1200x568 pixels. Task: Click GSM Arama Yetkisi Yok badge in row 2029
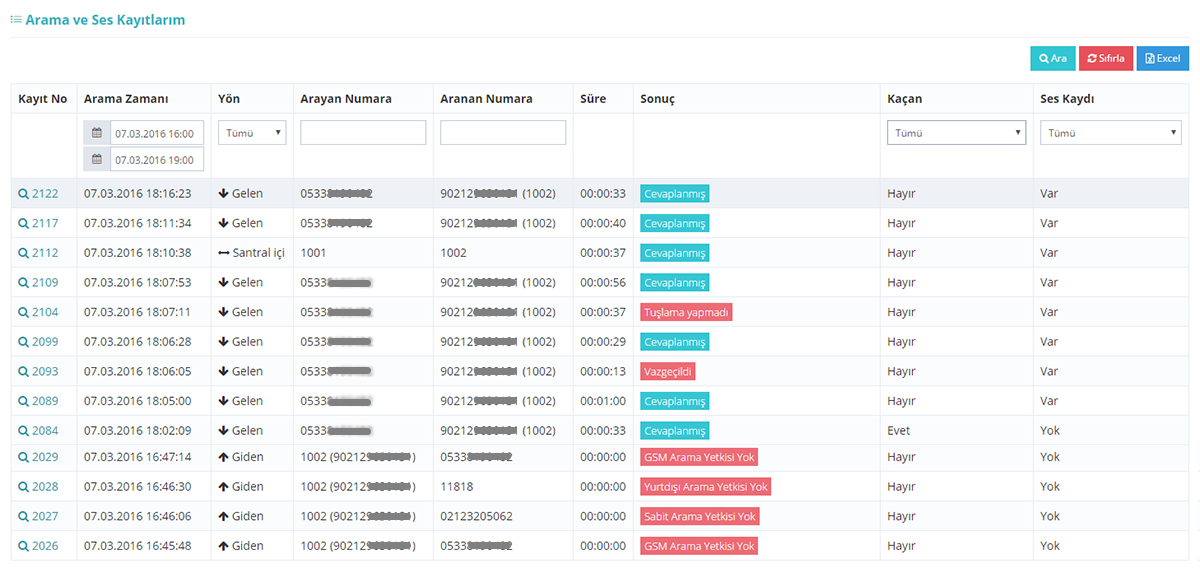click(698, 457)
